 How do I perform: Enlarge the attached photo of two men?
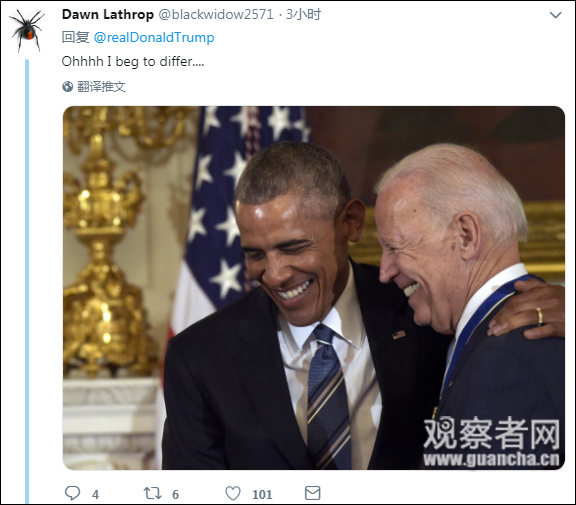[314, 288]
